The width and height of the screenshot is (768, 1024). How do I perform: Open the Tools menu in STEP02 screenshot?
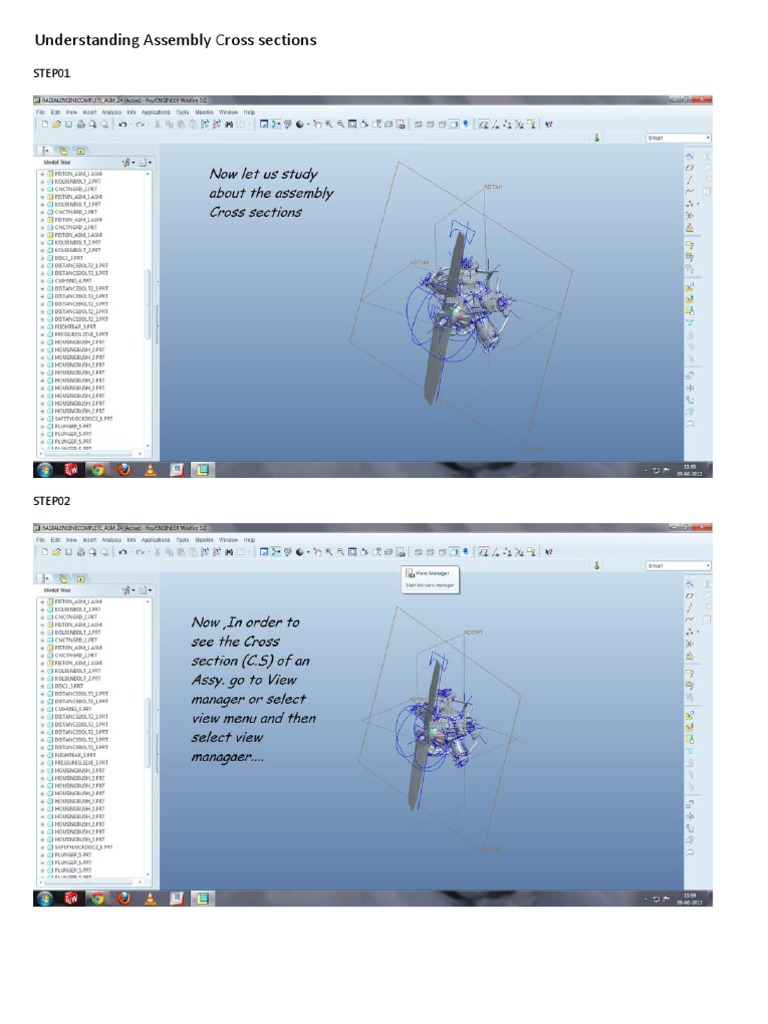click(x=182, y=540)
